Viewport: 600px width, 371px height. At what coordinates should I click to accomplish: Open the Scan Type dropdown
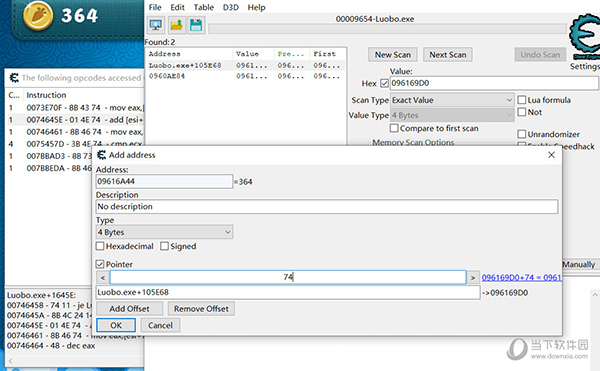tap(452, 100)
